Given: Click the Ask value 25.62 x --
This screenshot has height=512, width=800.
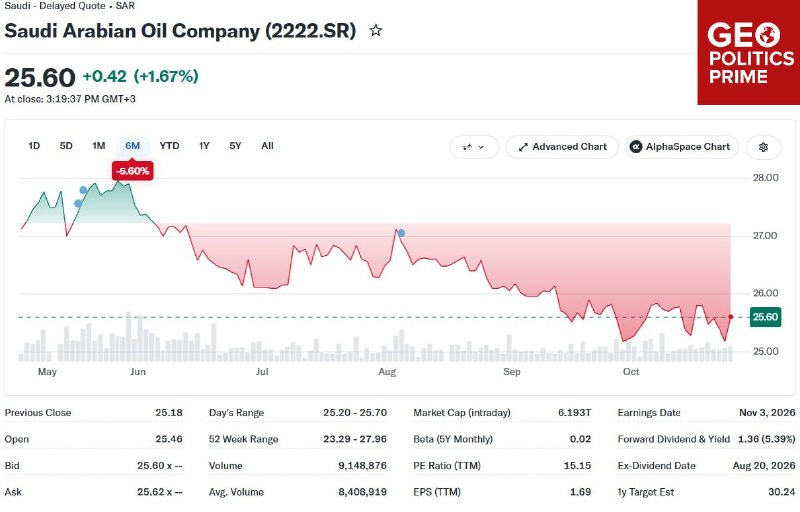Looking at the screenshot, I should (160, 492).
